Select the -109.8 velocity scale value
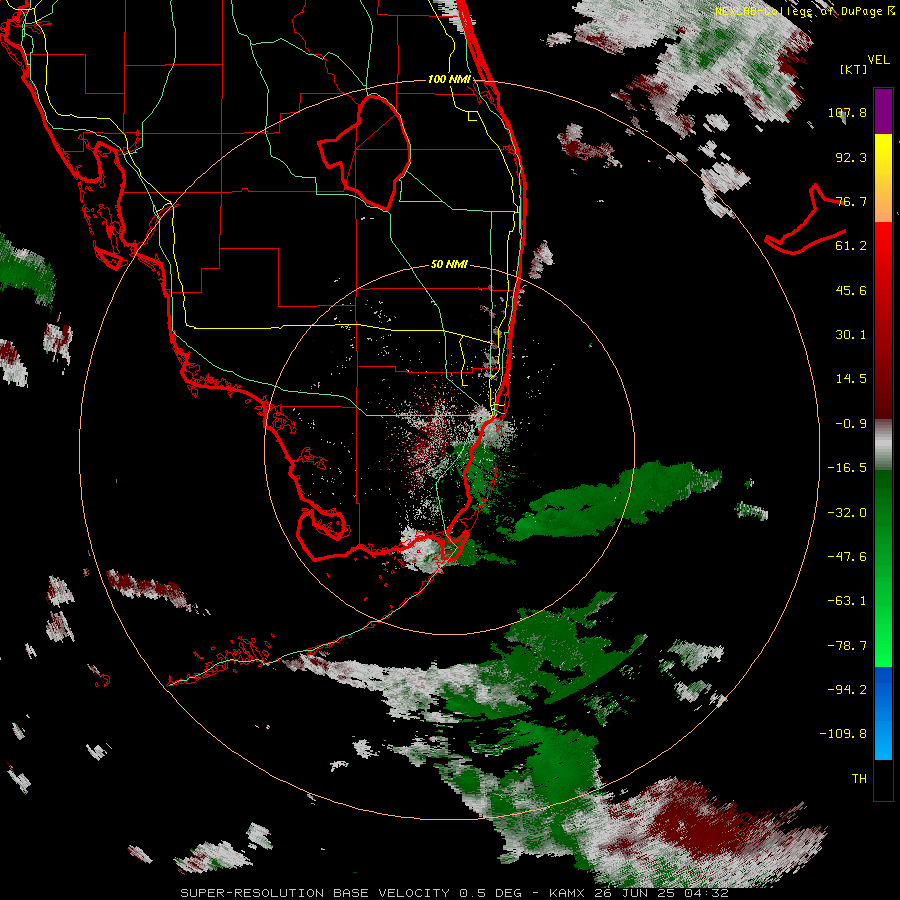900x900 pixels. 843,734
